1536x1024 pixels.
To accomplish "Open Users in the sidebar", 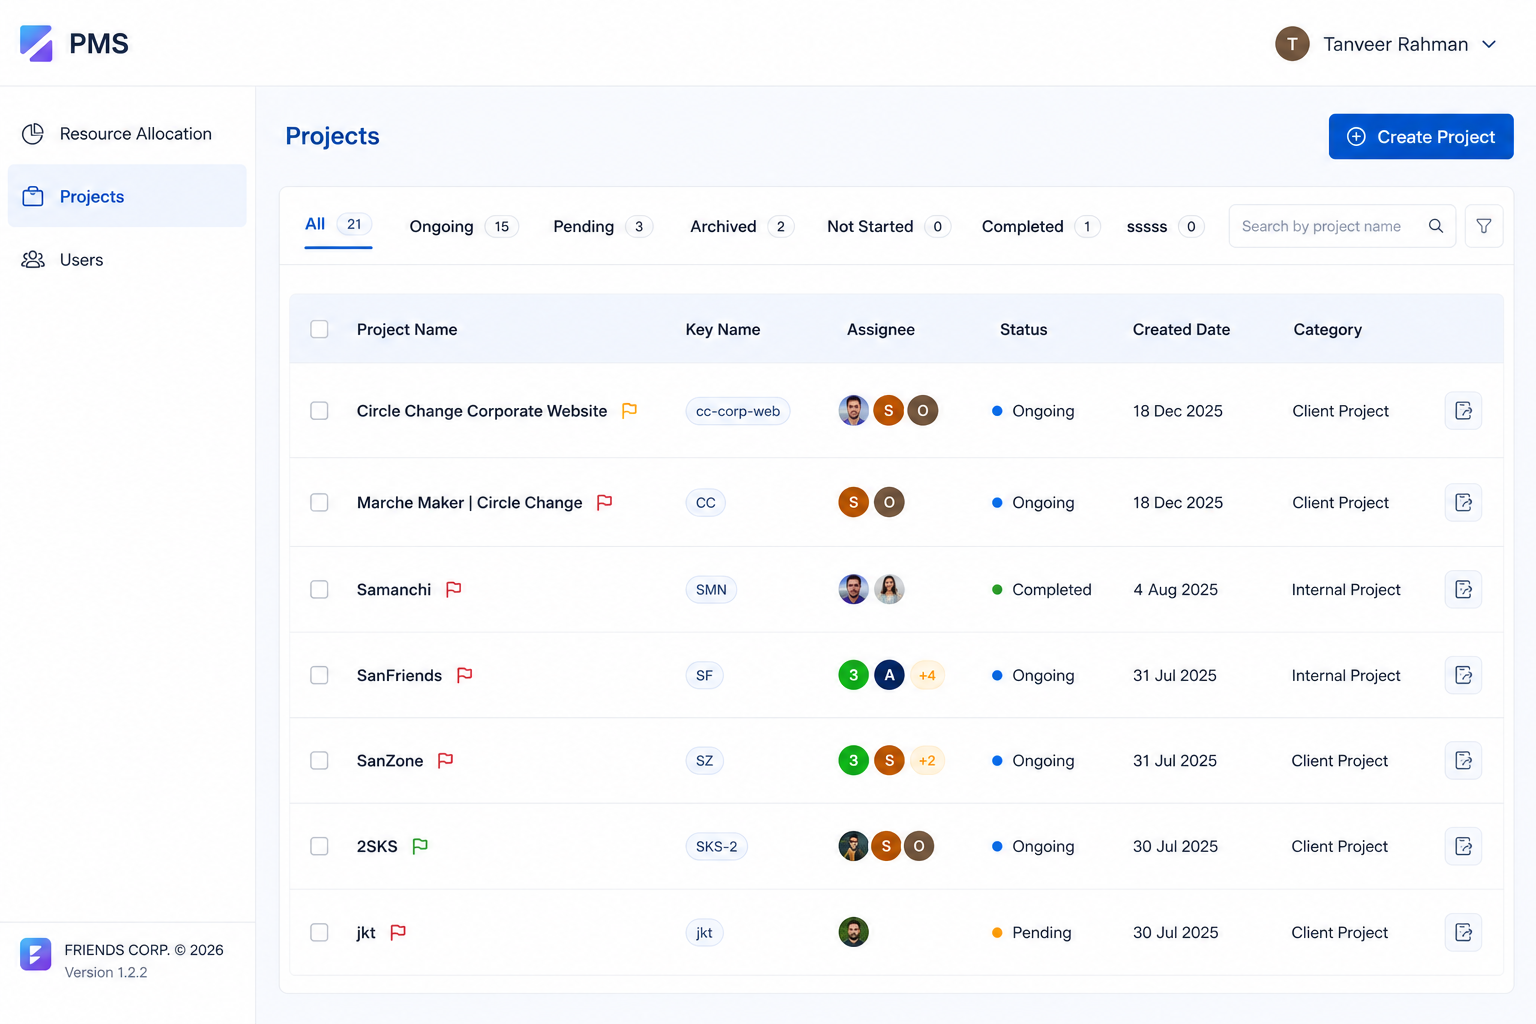I will 127,260.
